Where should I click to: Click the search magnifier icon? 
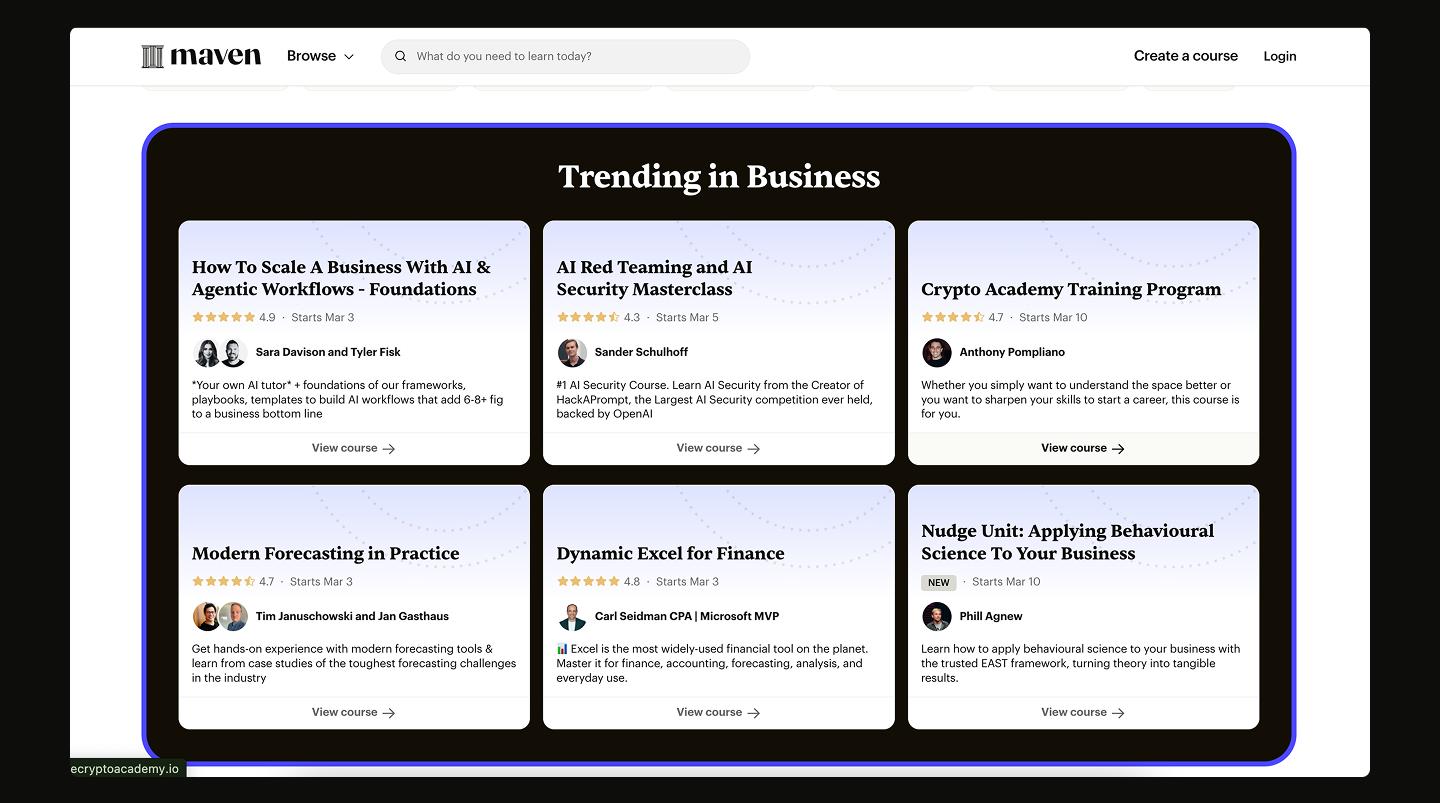click(400, 56)
